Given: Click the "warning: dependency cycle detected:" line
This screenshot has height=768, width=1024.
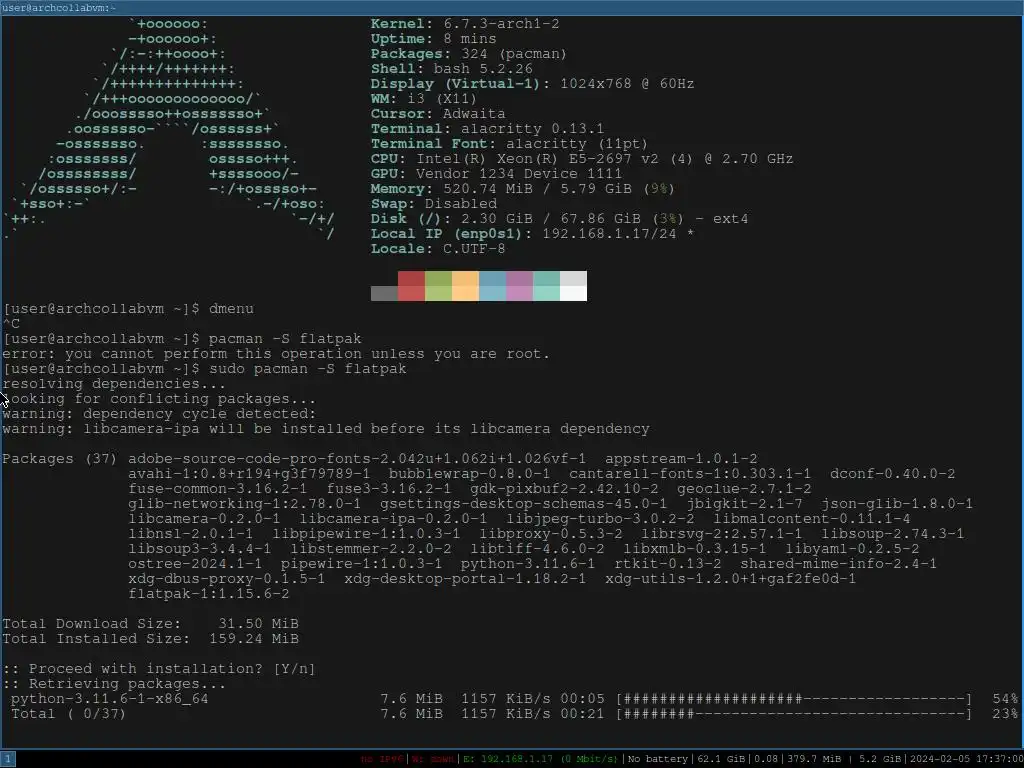Looking at the screenshot, I should click(x=159, y=414).
